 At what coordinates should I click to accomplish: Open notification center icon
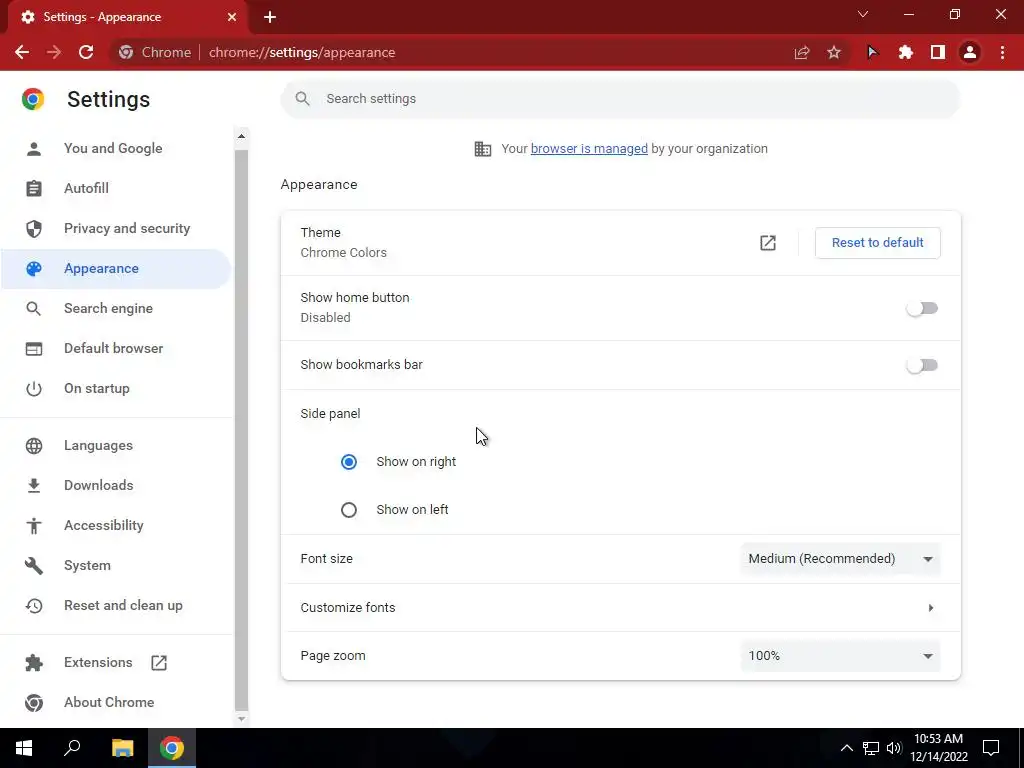pos(991,748)
